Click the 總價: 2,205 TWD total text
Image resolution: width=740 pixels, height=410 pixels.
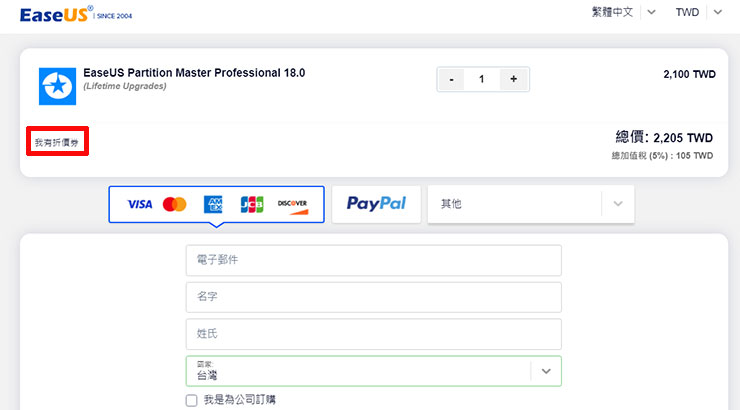point(664,138)
